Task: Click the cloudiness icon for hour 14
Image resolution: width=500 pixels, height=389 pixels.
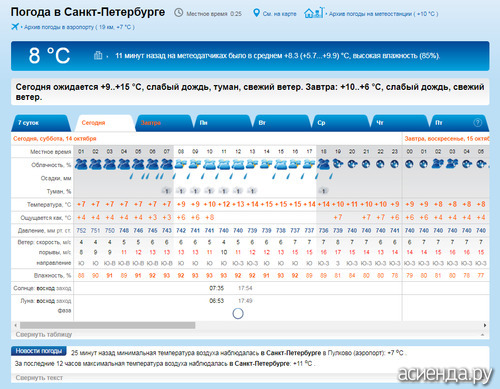Action: pyautogui.click(x=267, y=164)
